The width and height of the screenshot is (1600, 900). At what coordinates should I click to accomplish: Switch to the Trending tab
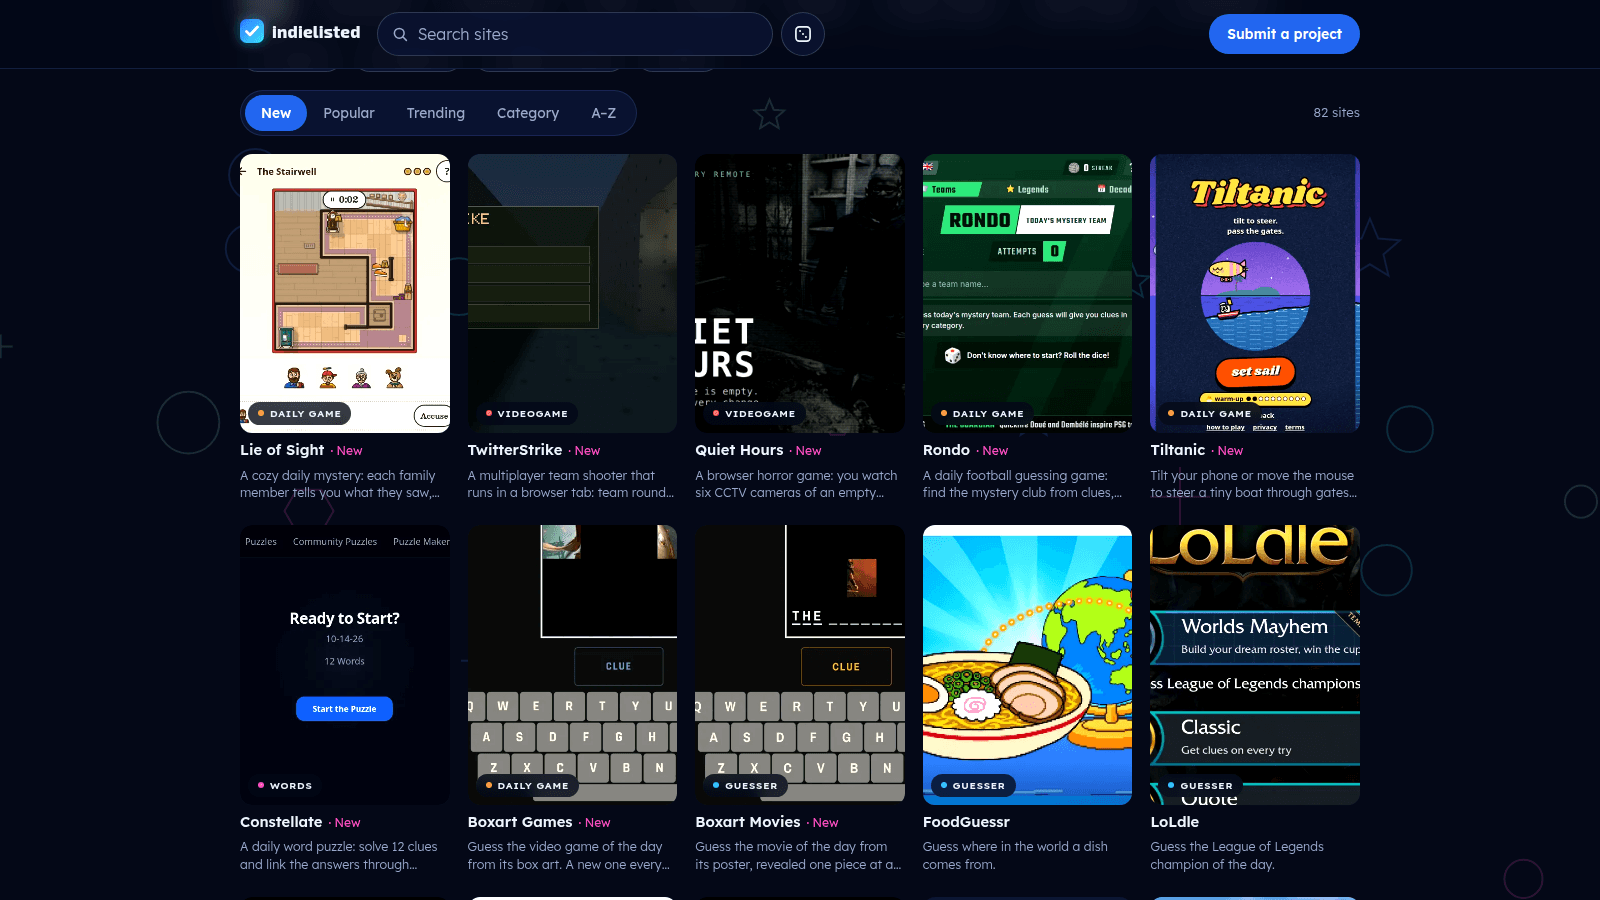click(x=436, y=113)
